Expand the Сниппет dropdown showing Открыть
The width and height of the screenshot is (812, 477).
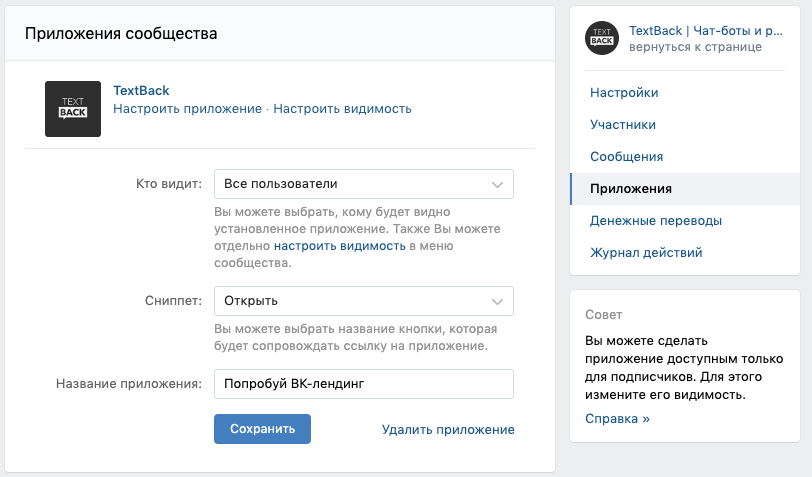[x=364, y=301]
